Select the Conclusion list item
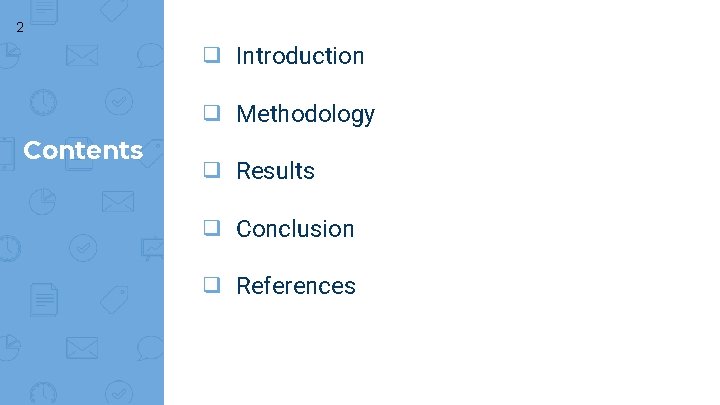This screenshot has width=720, height=405. point(295,229)
